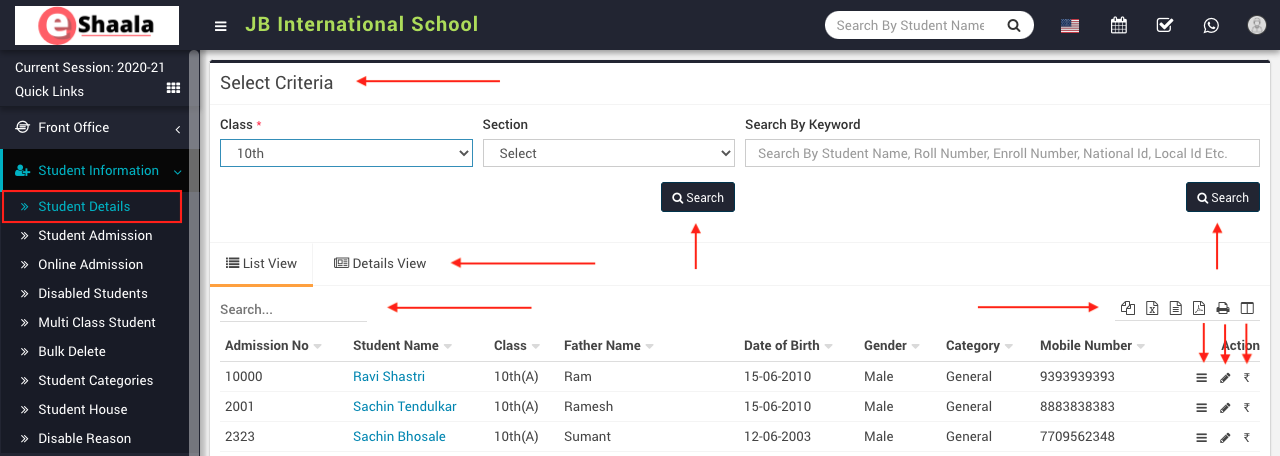Click the WhatsApp icon in header

point(1211,26)
